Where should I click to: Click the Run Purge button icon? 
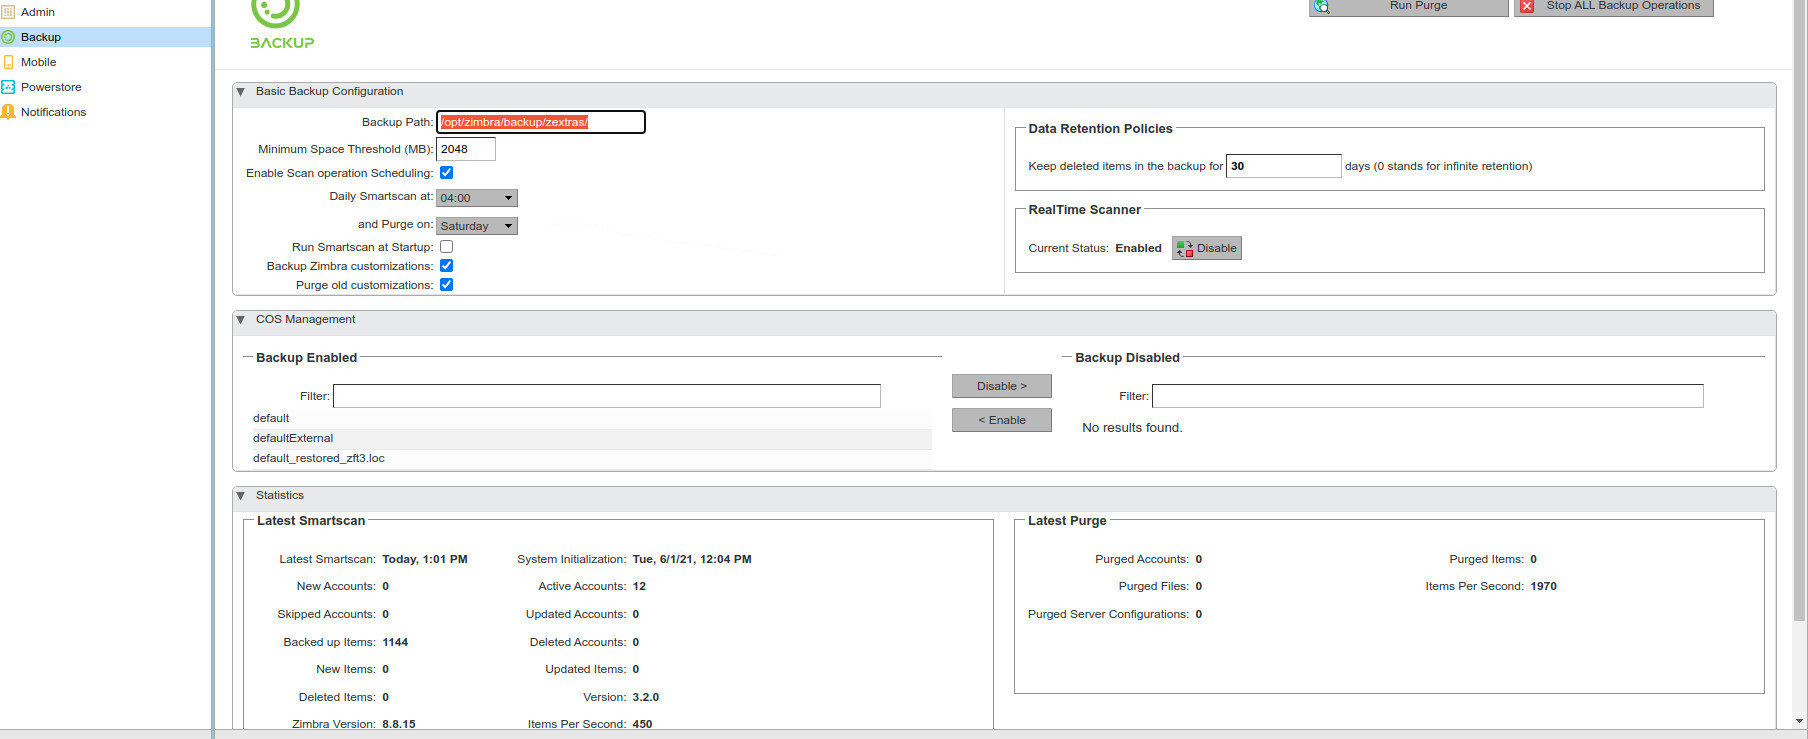(x=1322, y=6)
